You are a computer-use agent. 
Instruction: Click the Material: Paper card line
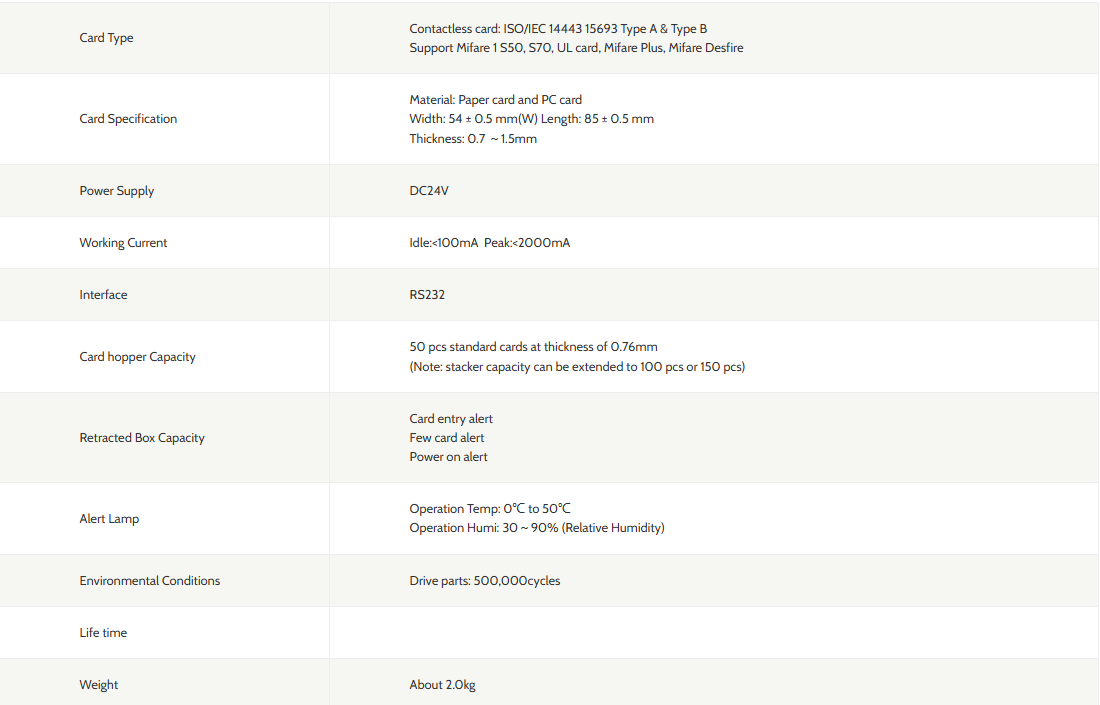[x=495, y=100]
